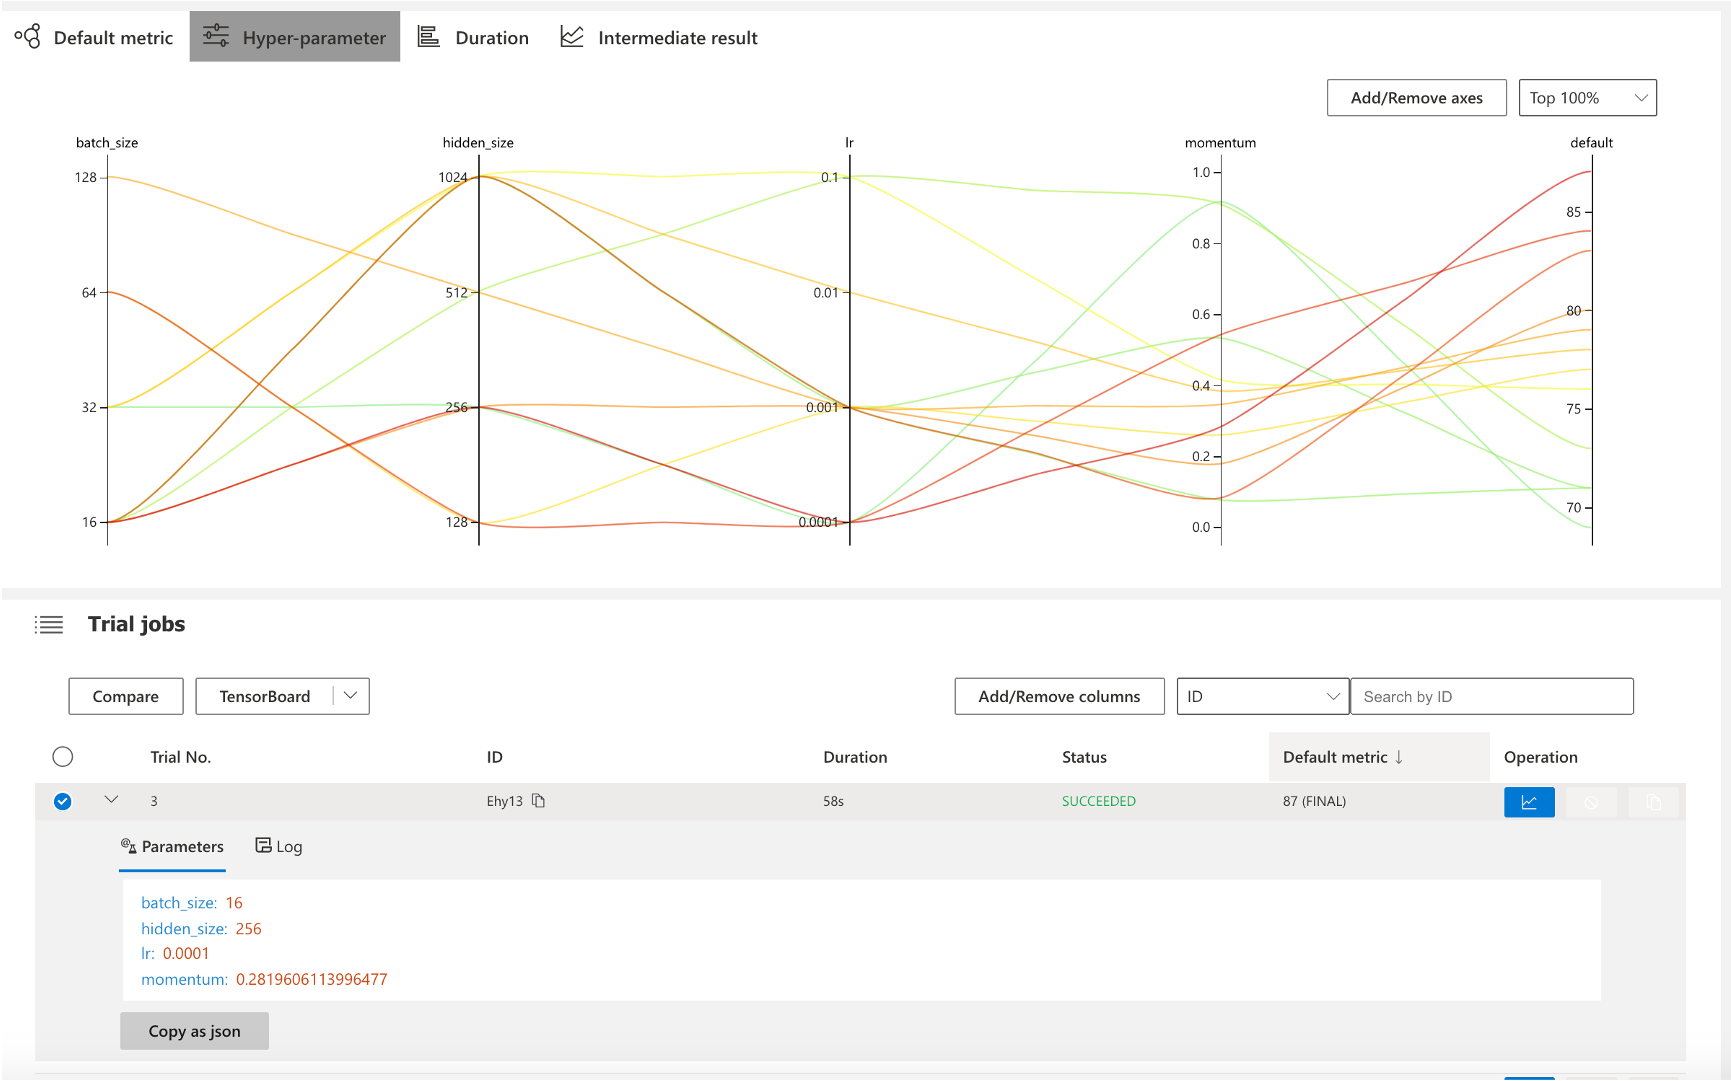Switch to the Default metric tab
Image resolution: width=1731 pixels, height=1081 pixels.
[x=95, y=37]
